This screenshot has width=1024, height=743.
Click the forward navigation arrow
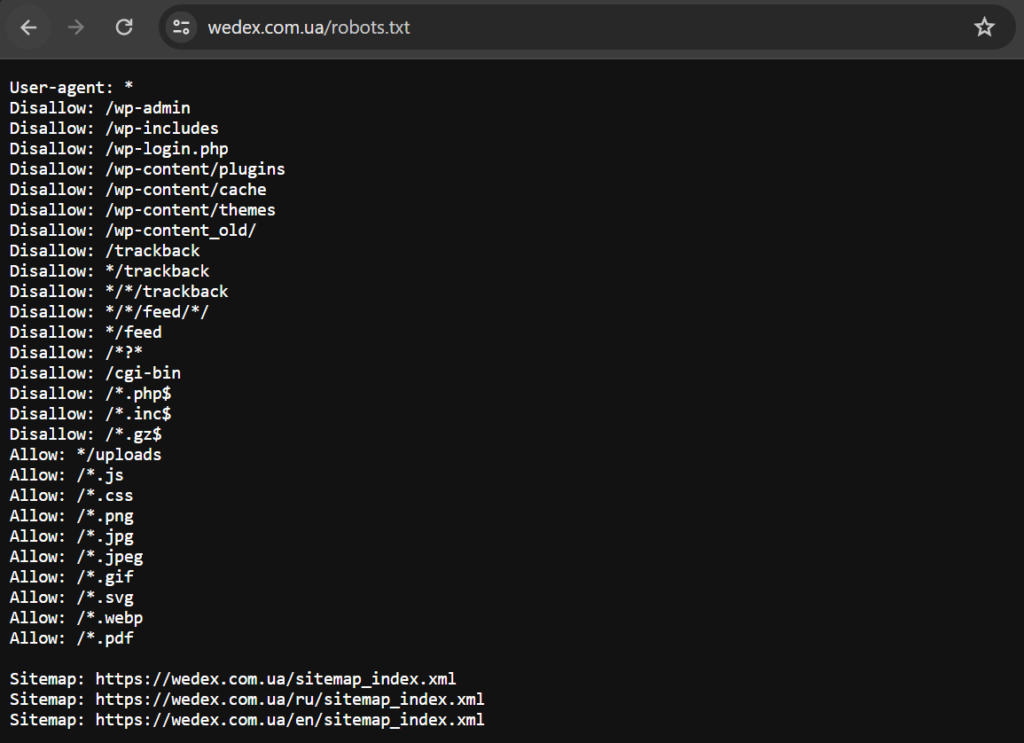pos(76,27)
